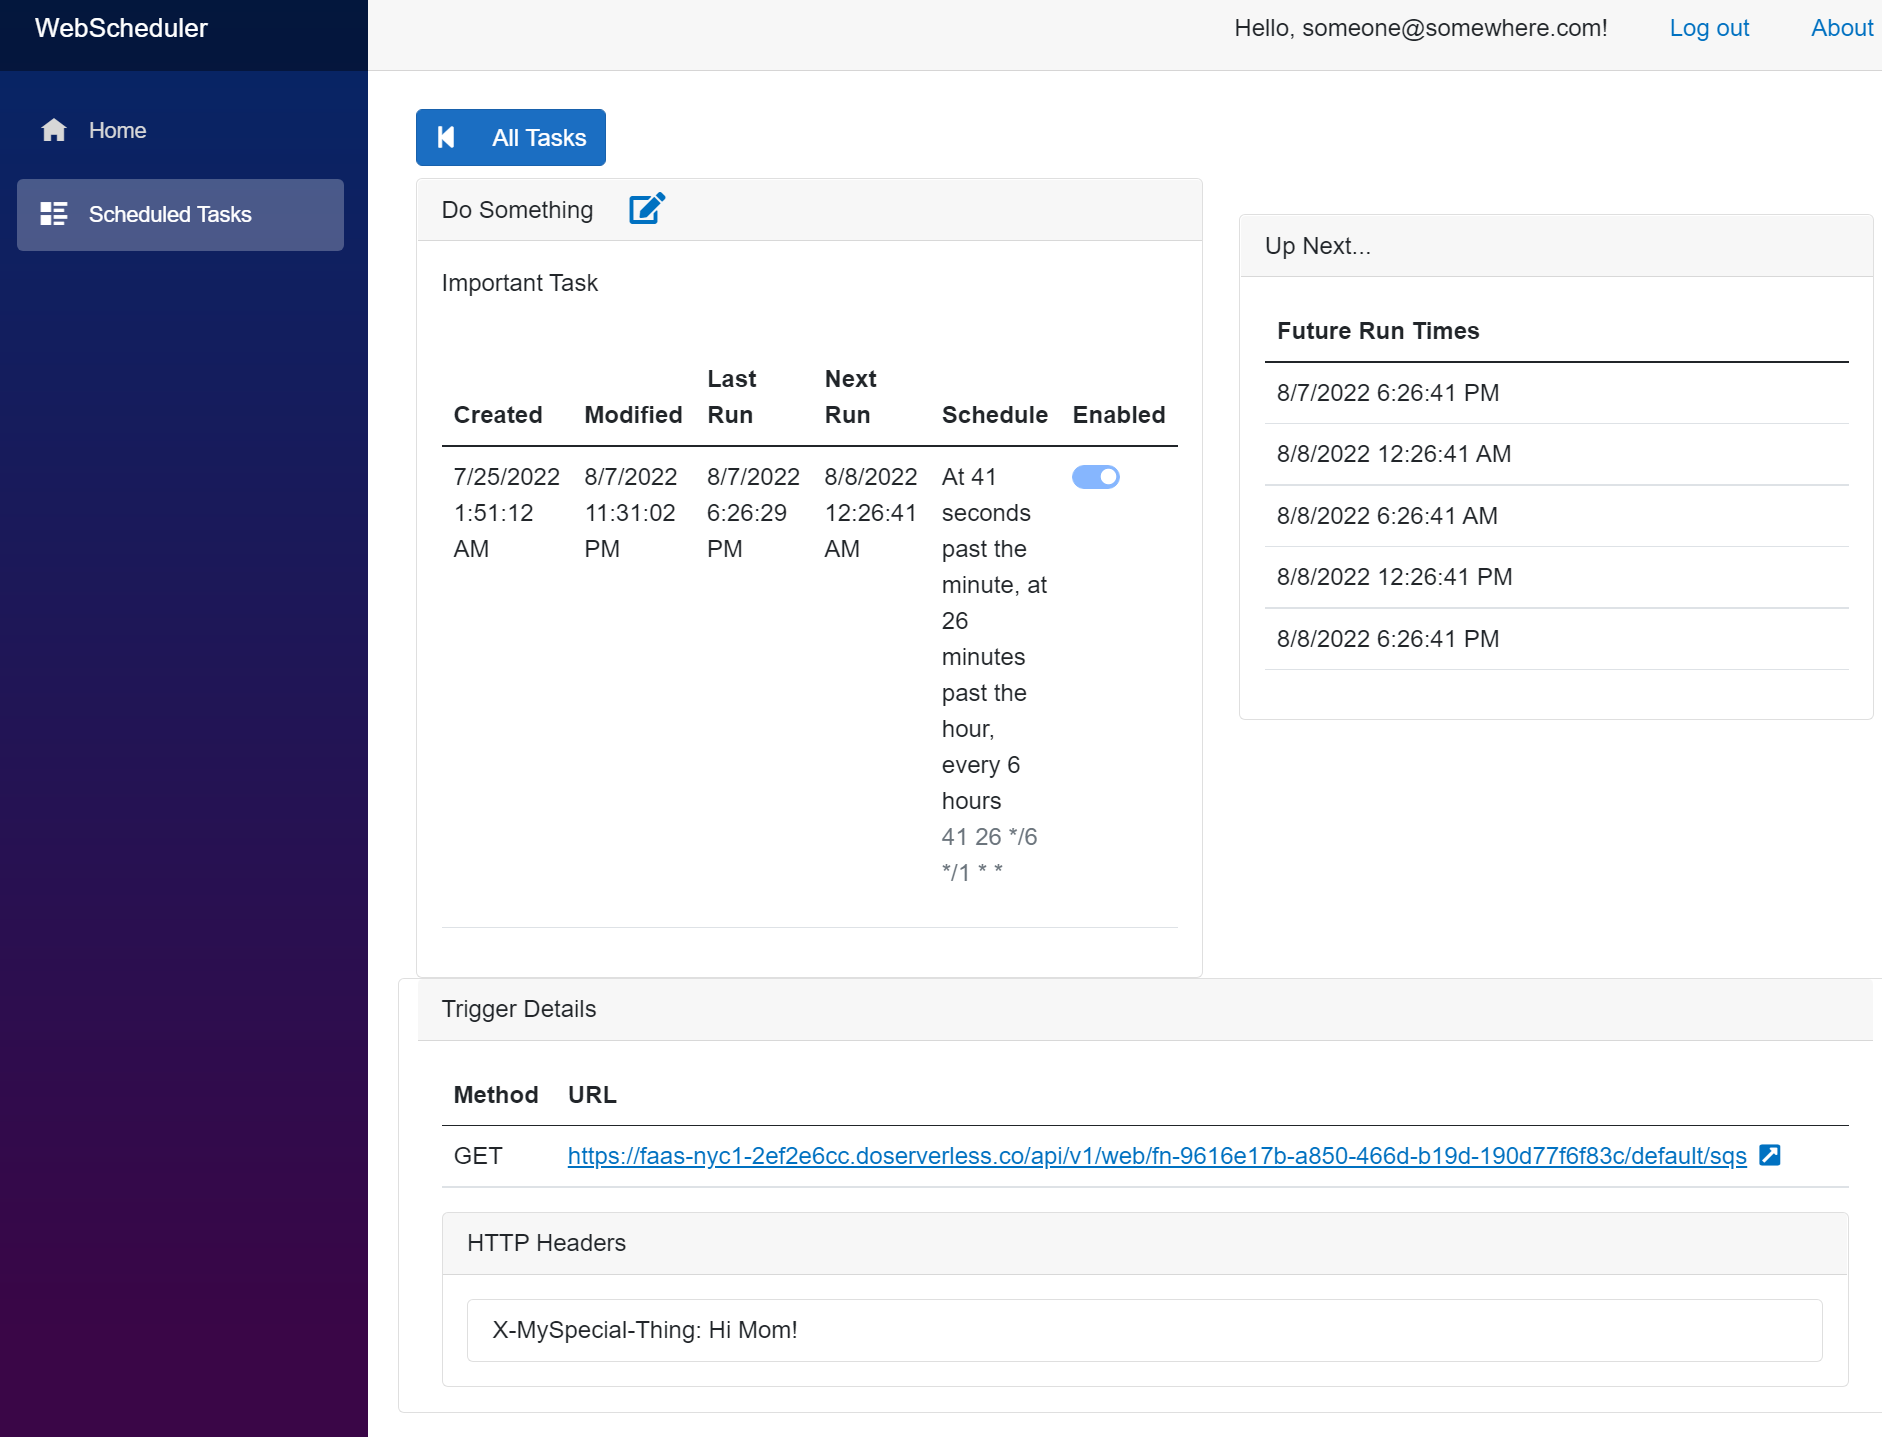Click the Up Next... panel header
Viewport: 1882px width, 1437px height.
click(x=1317, y=246)
